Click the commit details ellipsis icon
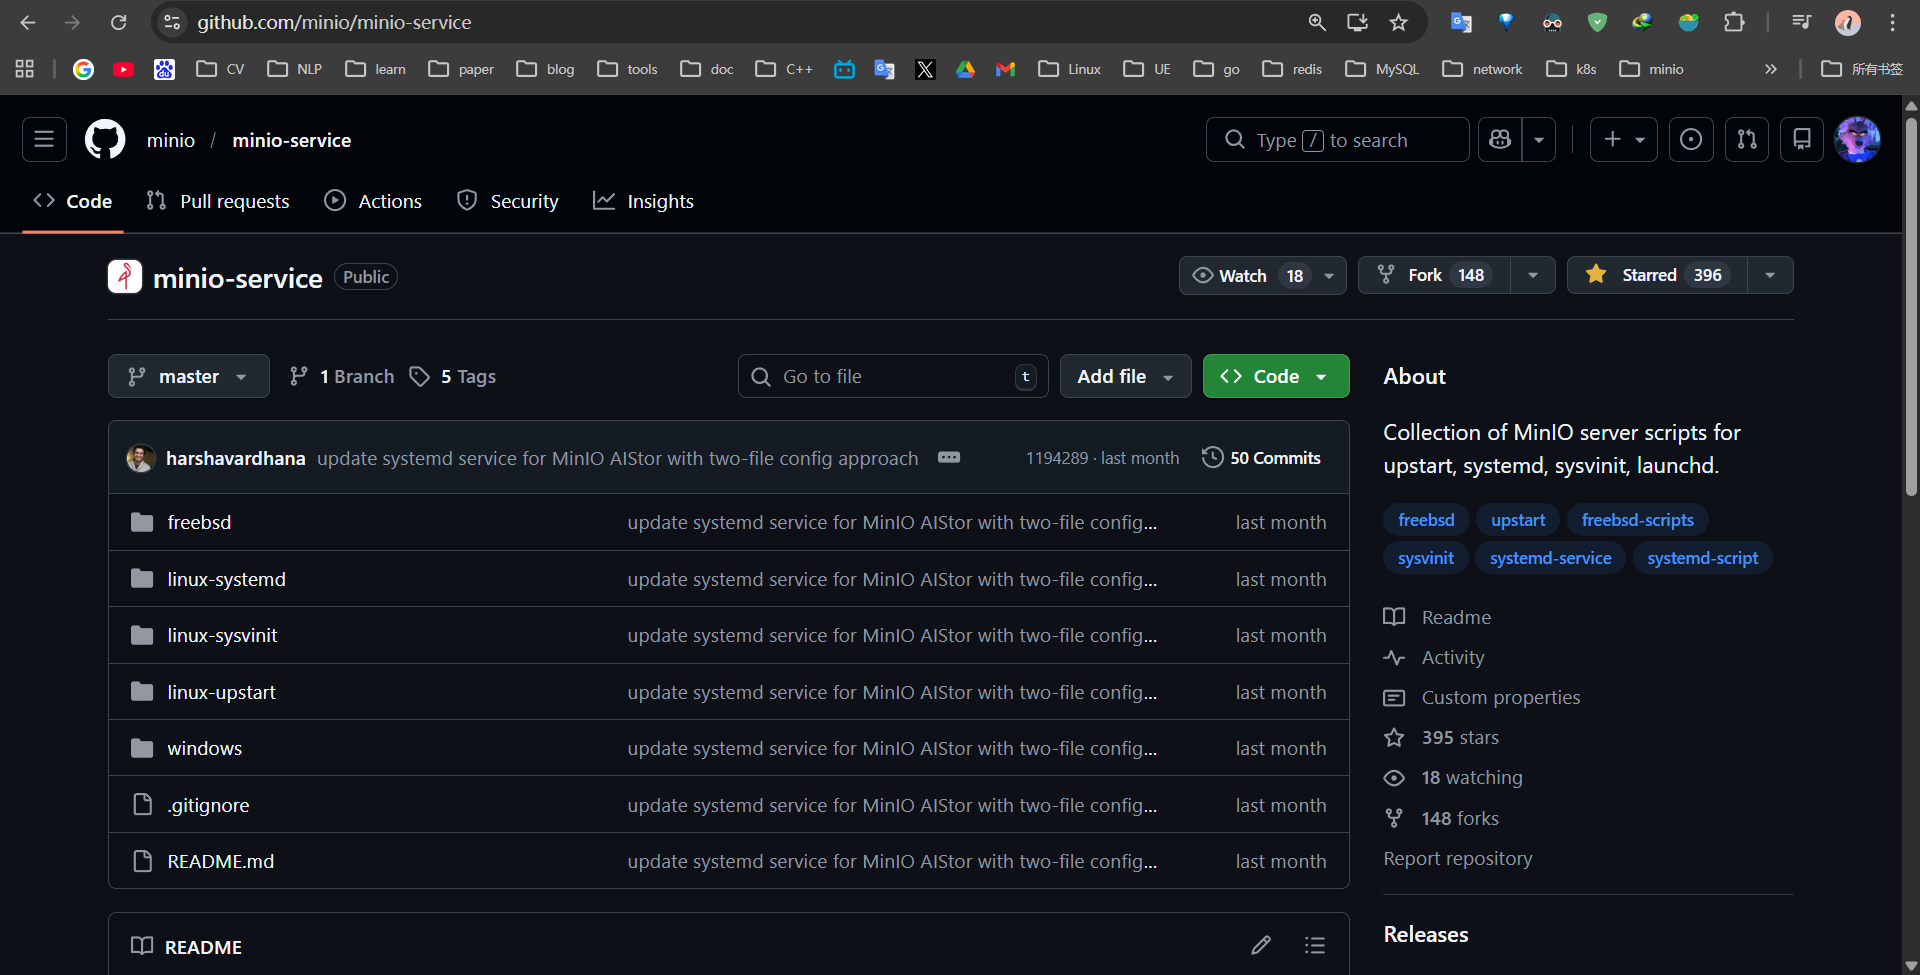This screenshot has height=975, width=1920. pyautogui.click(x=949, y=458)
